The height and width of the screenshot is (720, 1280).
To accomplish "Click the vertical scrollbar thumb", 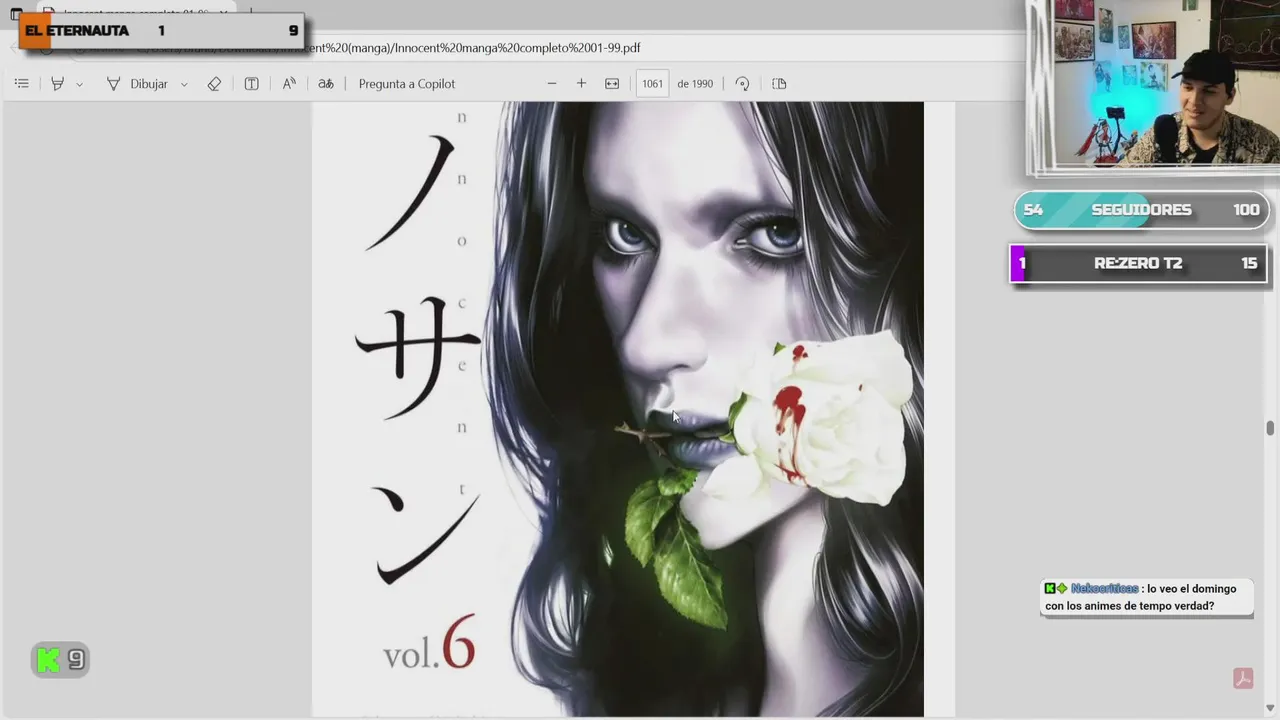I will (x=1270, y=428).
